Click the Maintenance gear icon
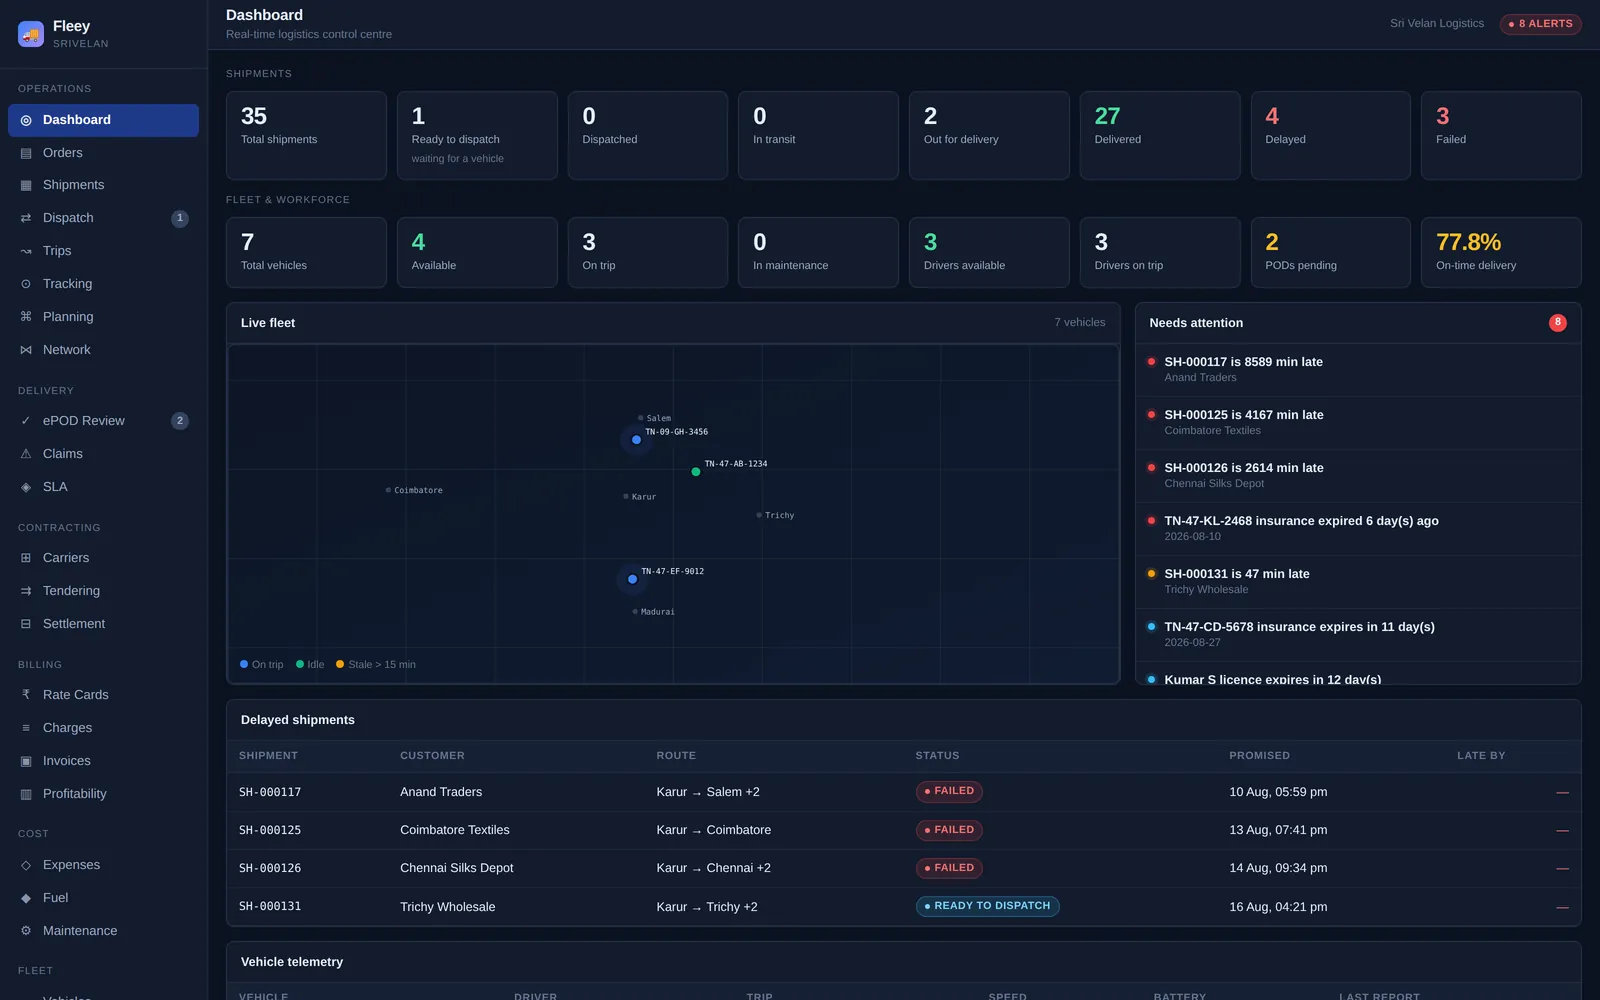Viewport: 1600px width, 1000px height. [x=26, y=931]
